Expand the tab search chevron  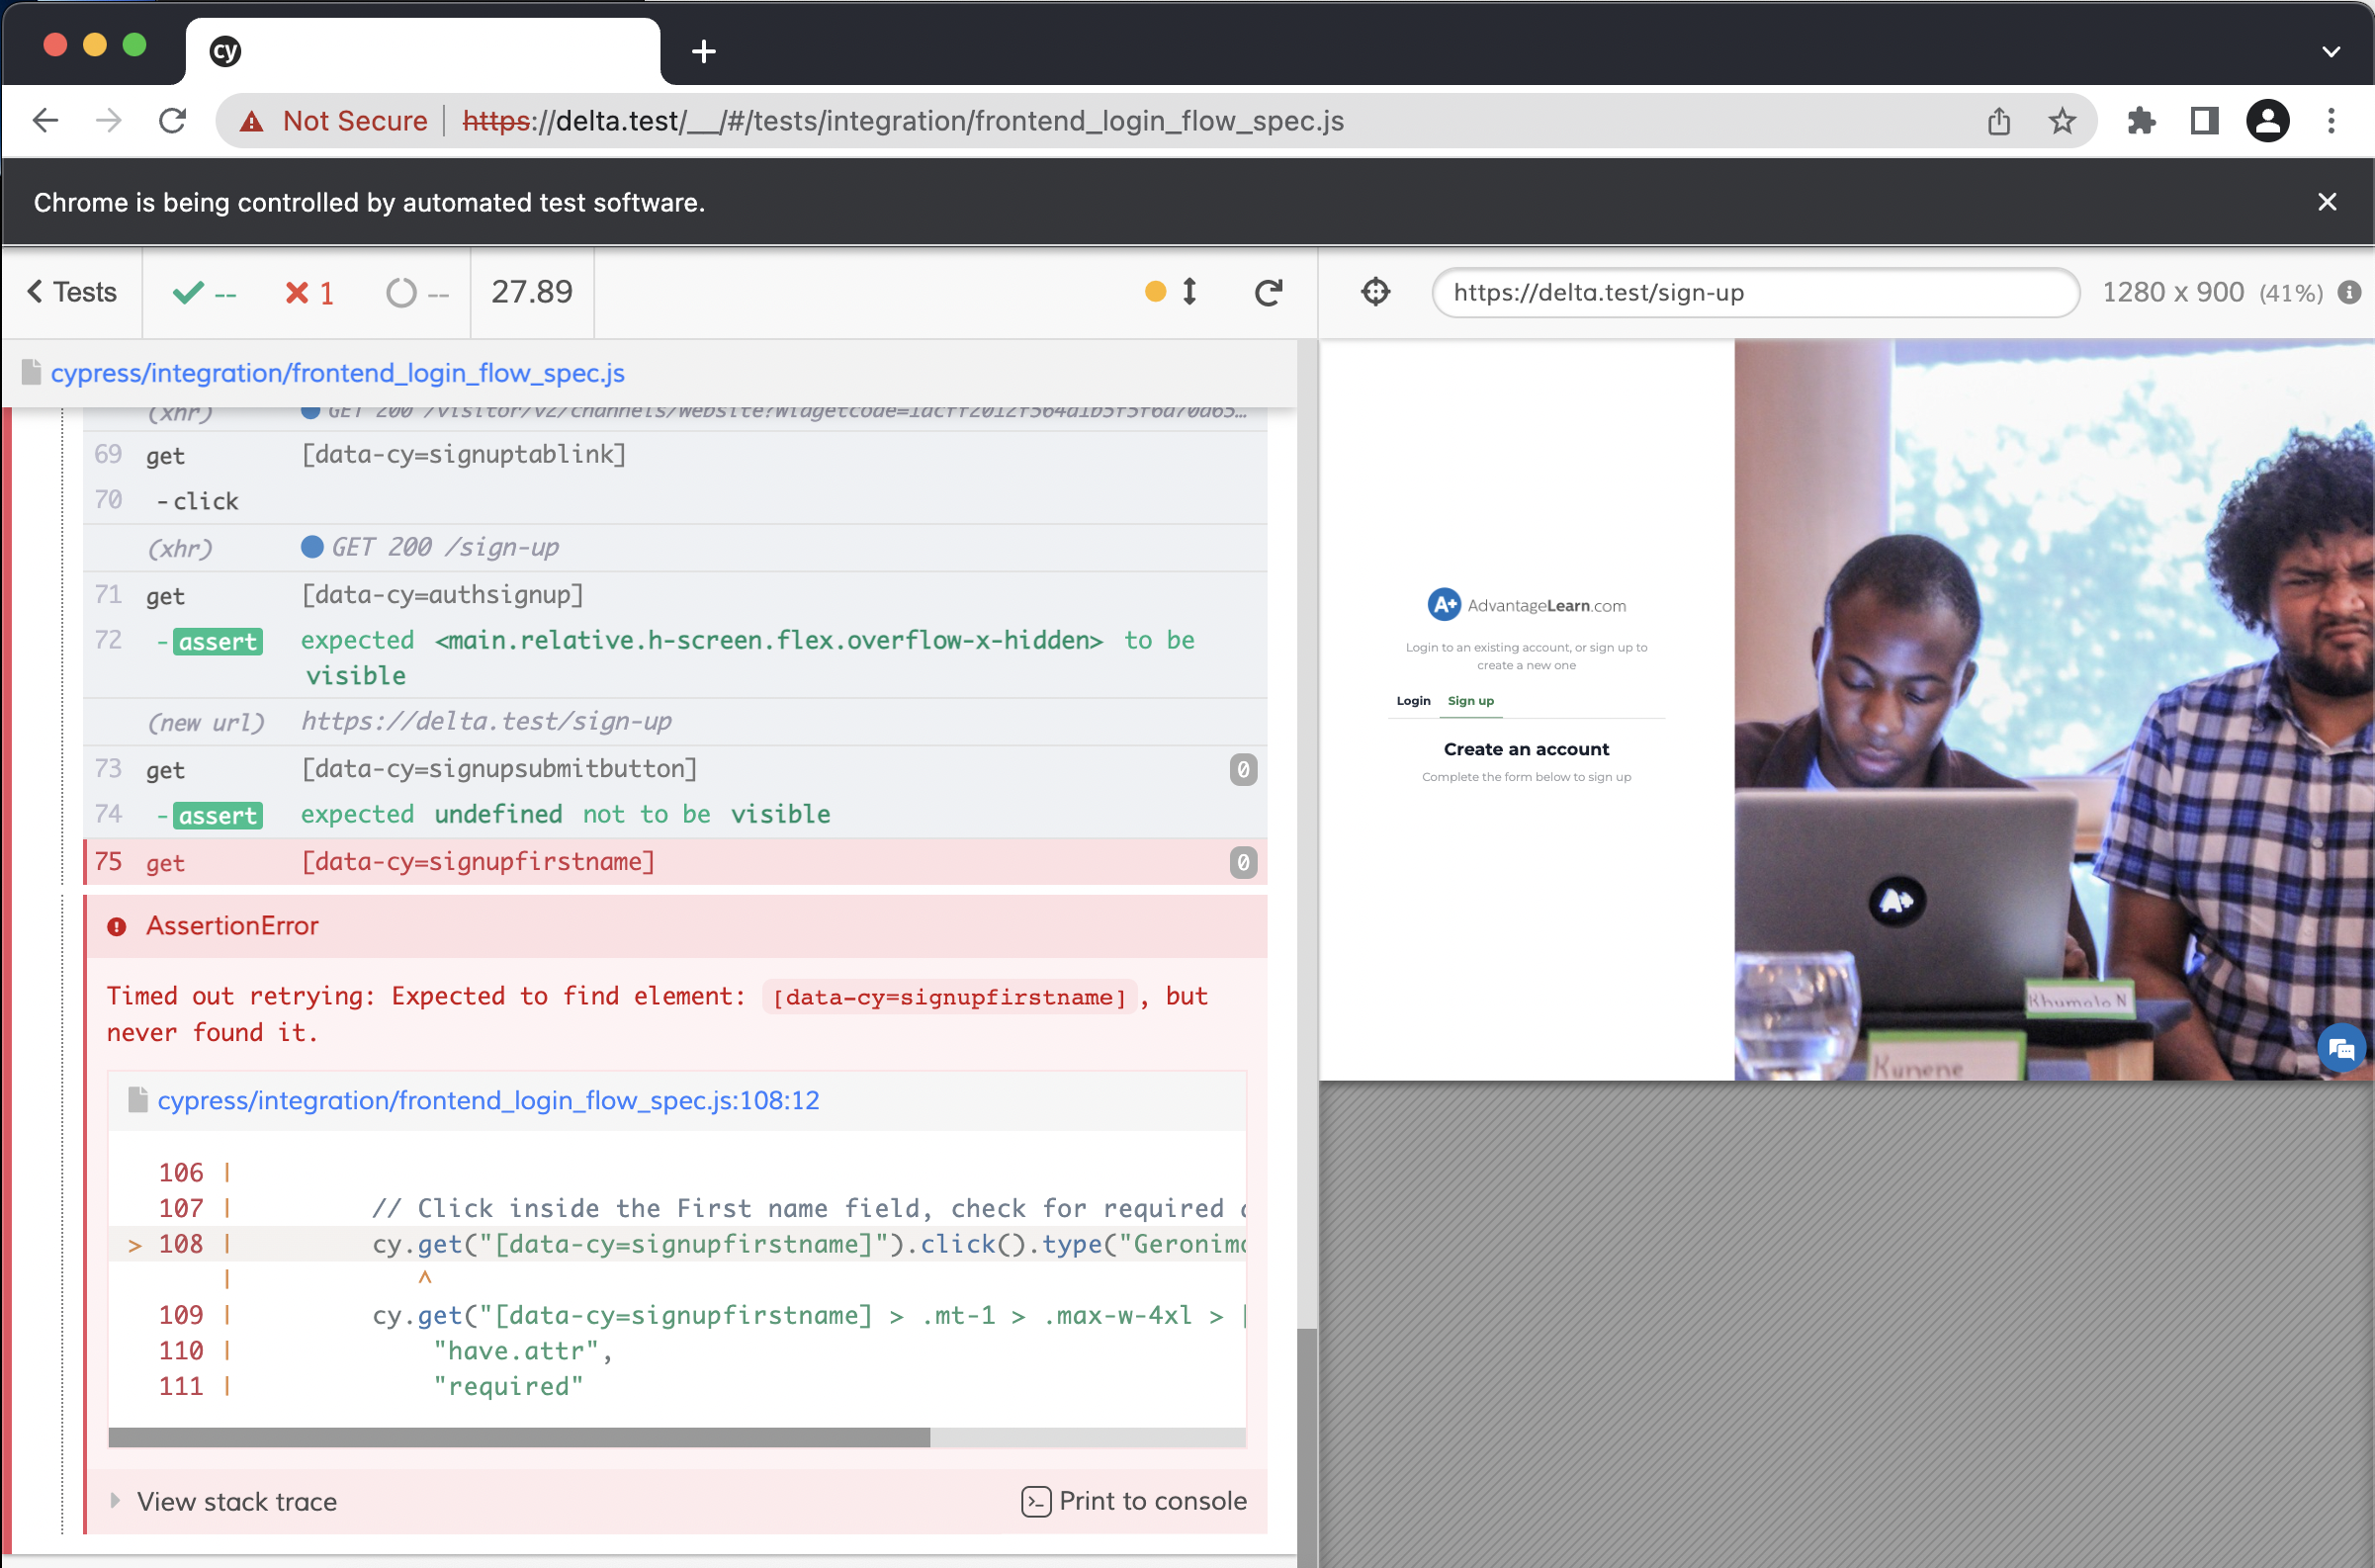[2330, 51]
